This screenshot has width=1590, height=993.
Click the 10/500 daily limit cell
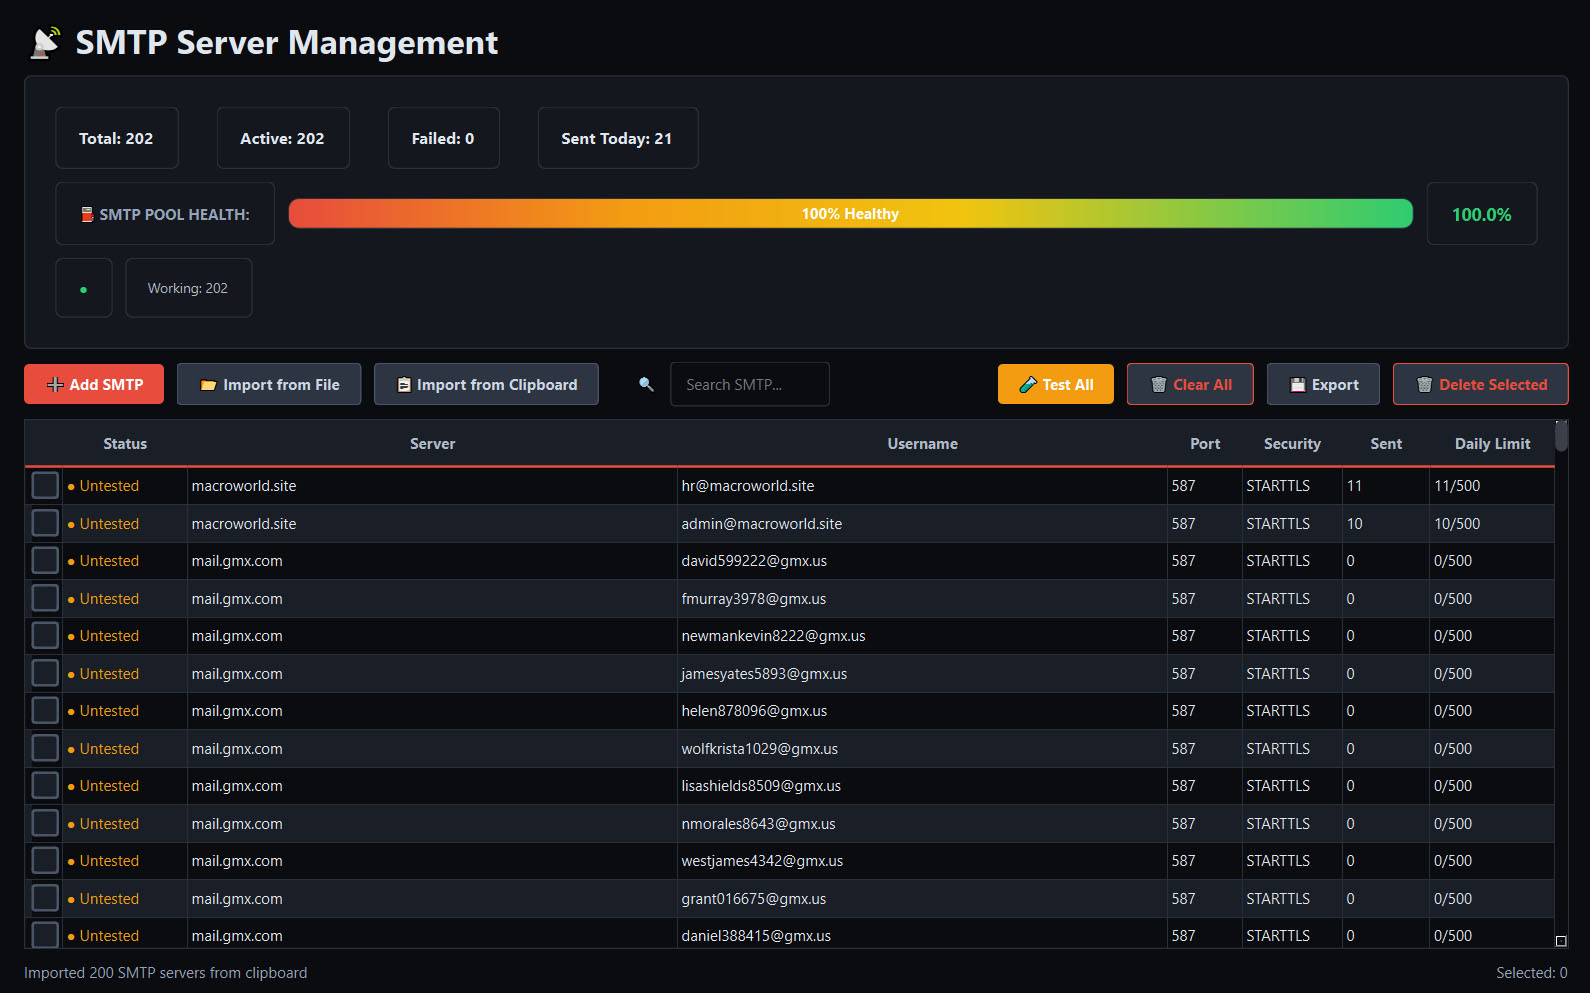coord(1492,524)
